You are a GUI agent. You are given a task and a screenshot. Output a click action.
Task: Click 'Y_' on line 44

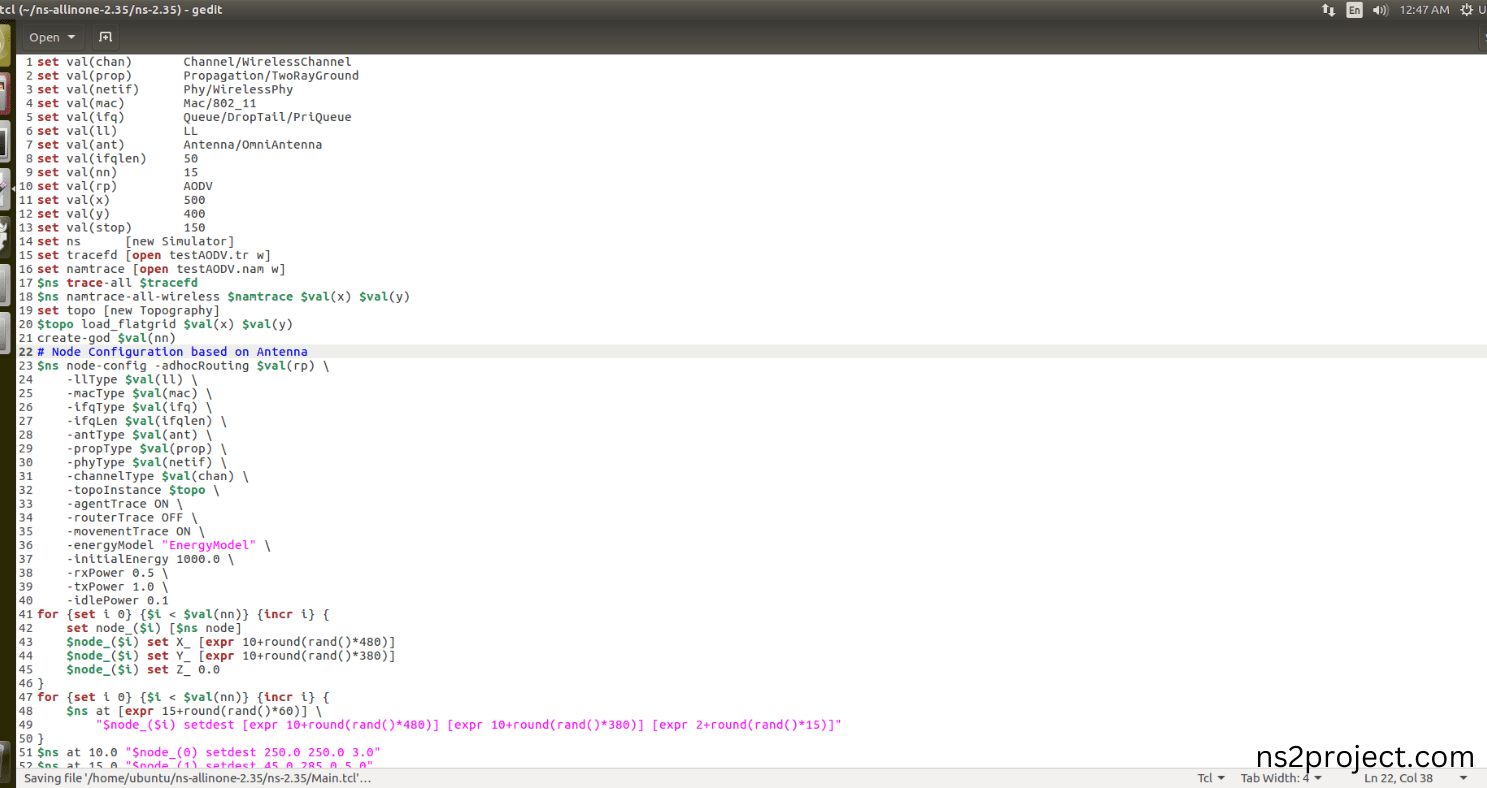[183, 656]
